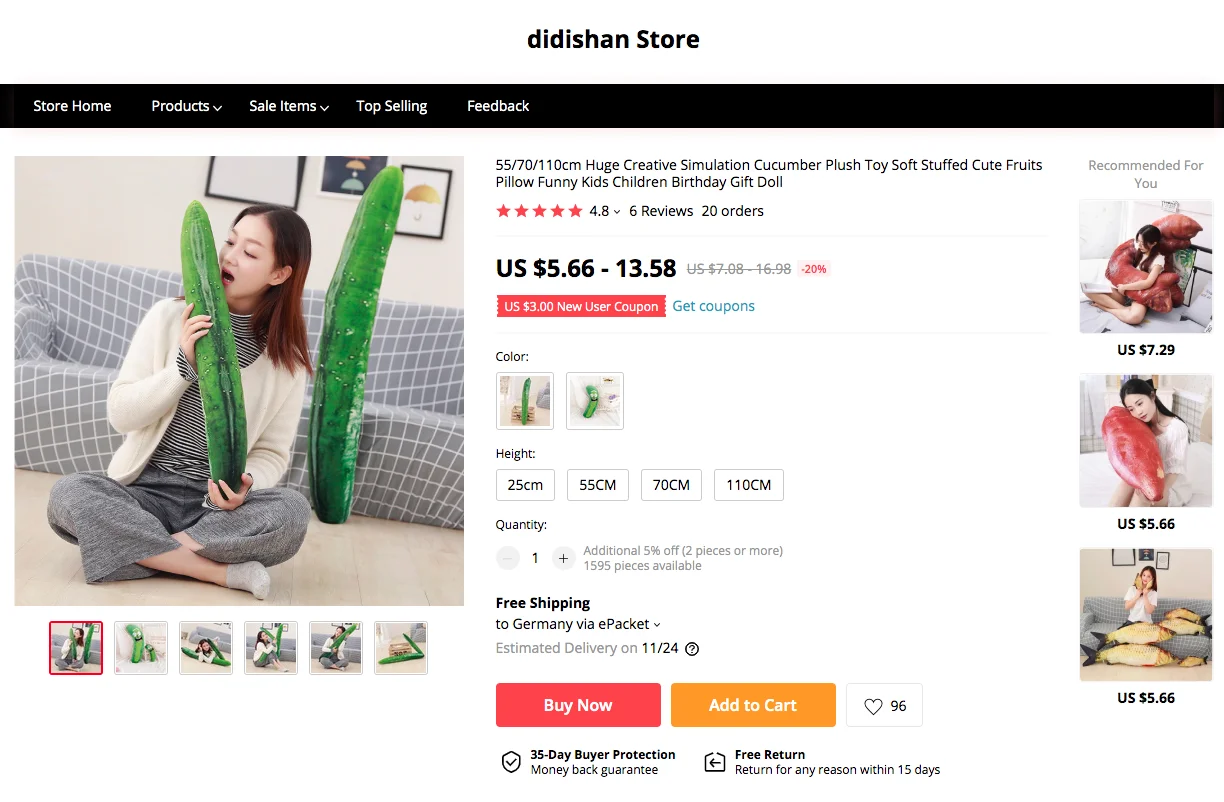Click the Buyer Protection shield icon
The image size is (1224, 802).
click(x=511, y=763)
